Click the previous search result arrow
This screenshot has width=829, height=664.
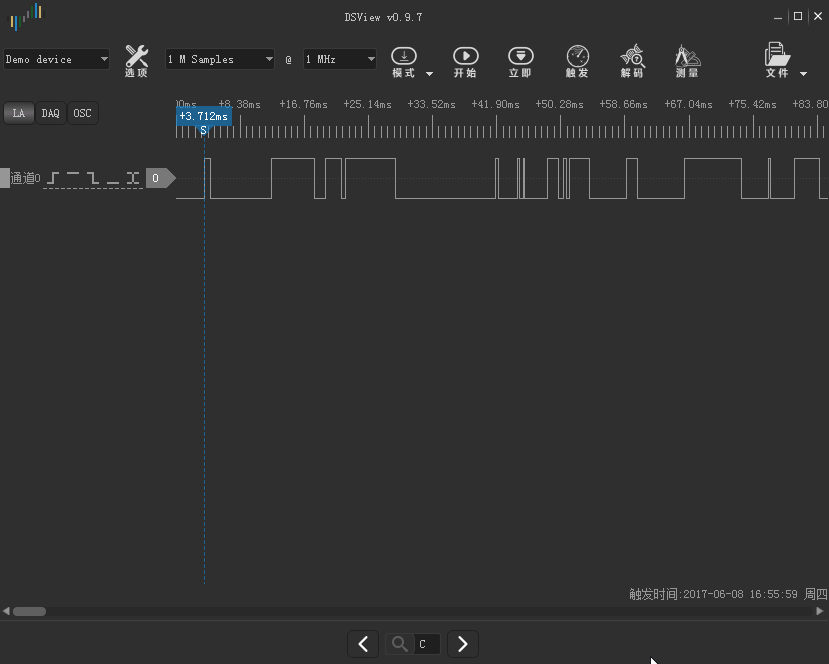[x=363, y=644]
